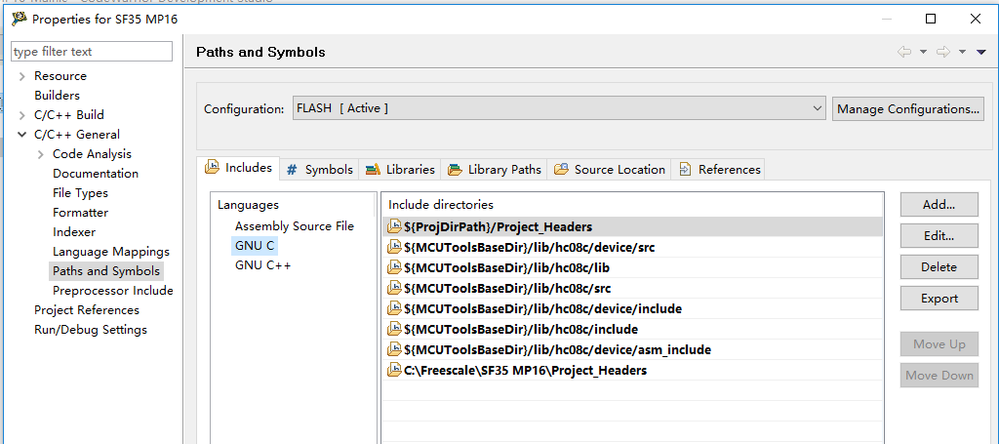Screen dimensions: 999x444
Task: Click the folder icon beside lib/hc08c/lib
Action: pyautogui.click(x=394, y=268)
